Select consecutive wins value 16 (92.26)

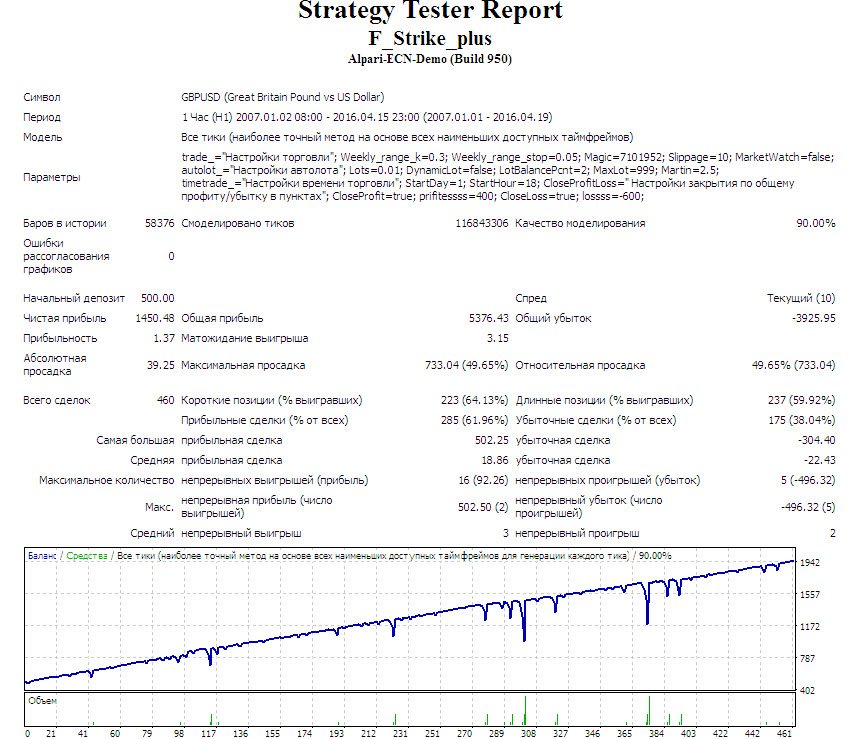point(483,481)
